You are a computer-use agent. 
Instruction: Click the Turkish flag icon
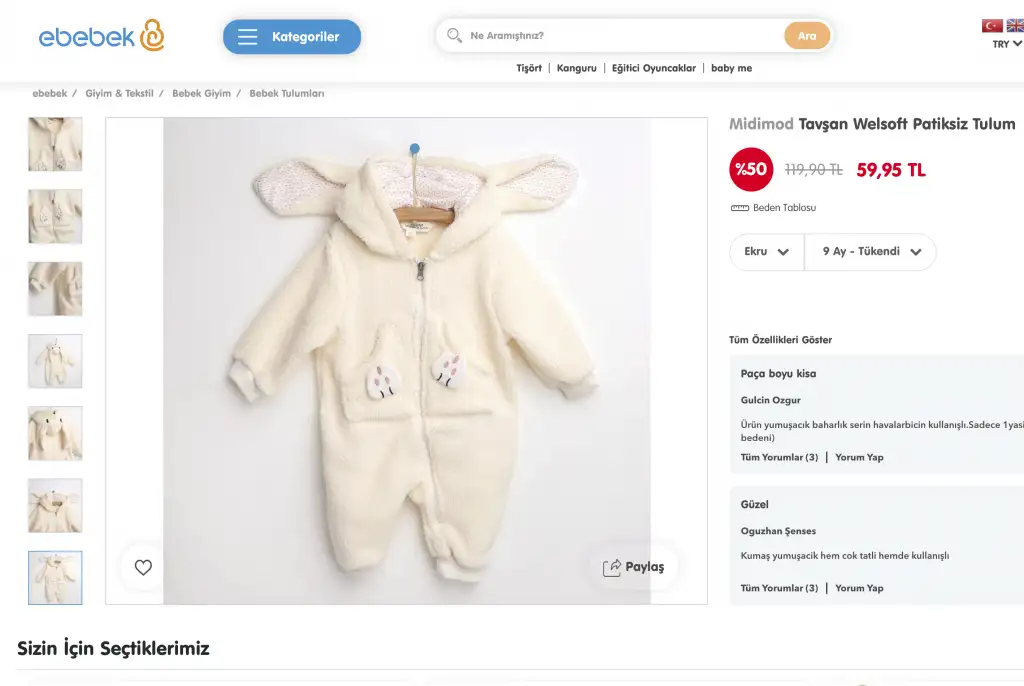point(991,26)
